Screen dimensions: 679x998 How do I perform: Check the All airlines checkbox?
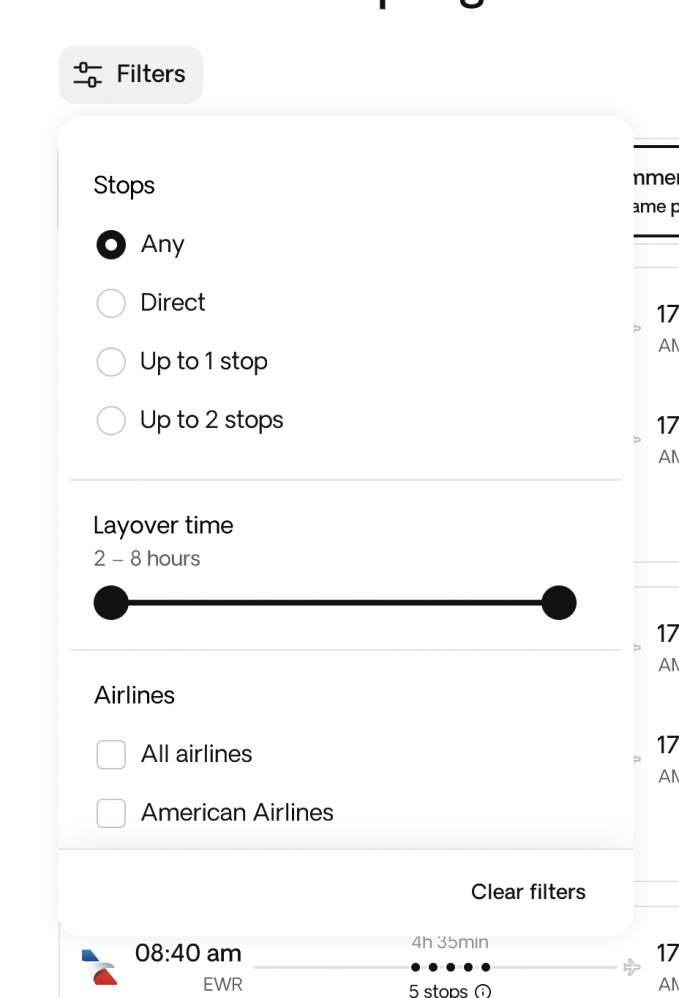pyautogui.click(x=111, y=755)
